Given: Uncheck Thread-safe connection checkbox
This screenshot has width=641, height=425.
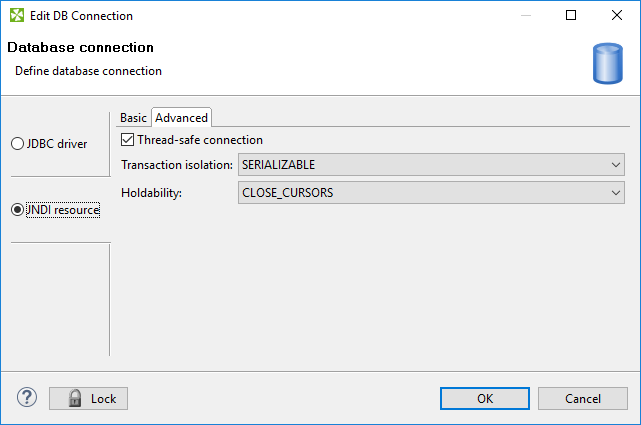Looking at the screenshot, I should coord(127,140).
